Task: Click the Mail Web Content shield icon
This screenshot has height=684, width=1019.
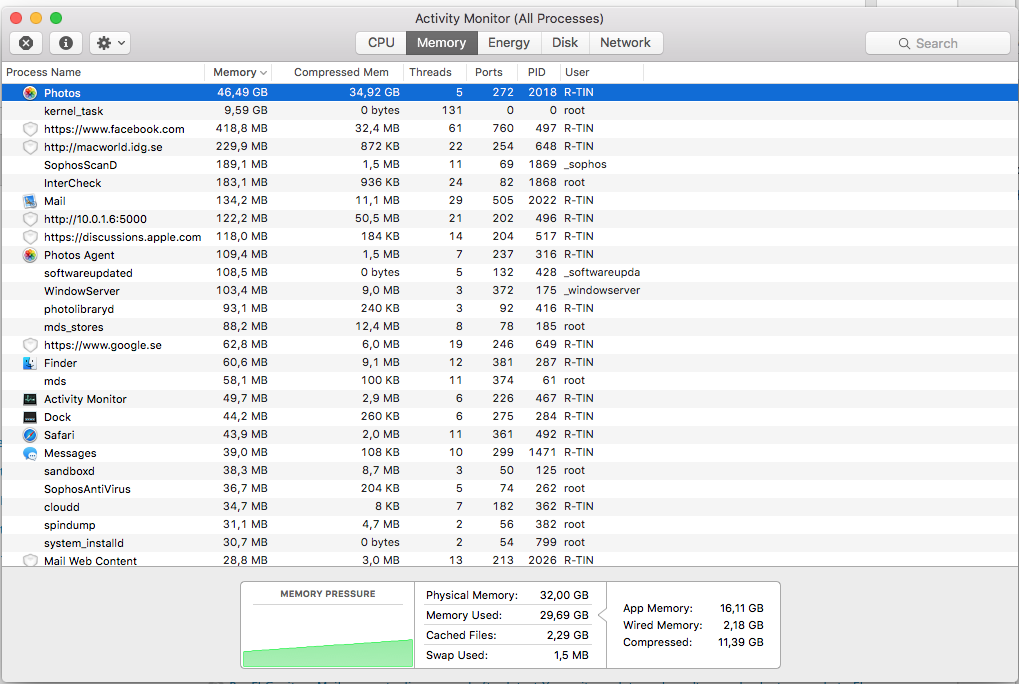Action: [x=30, y=560]
